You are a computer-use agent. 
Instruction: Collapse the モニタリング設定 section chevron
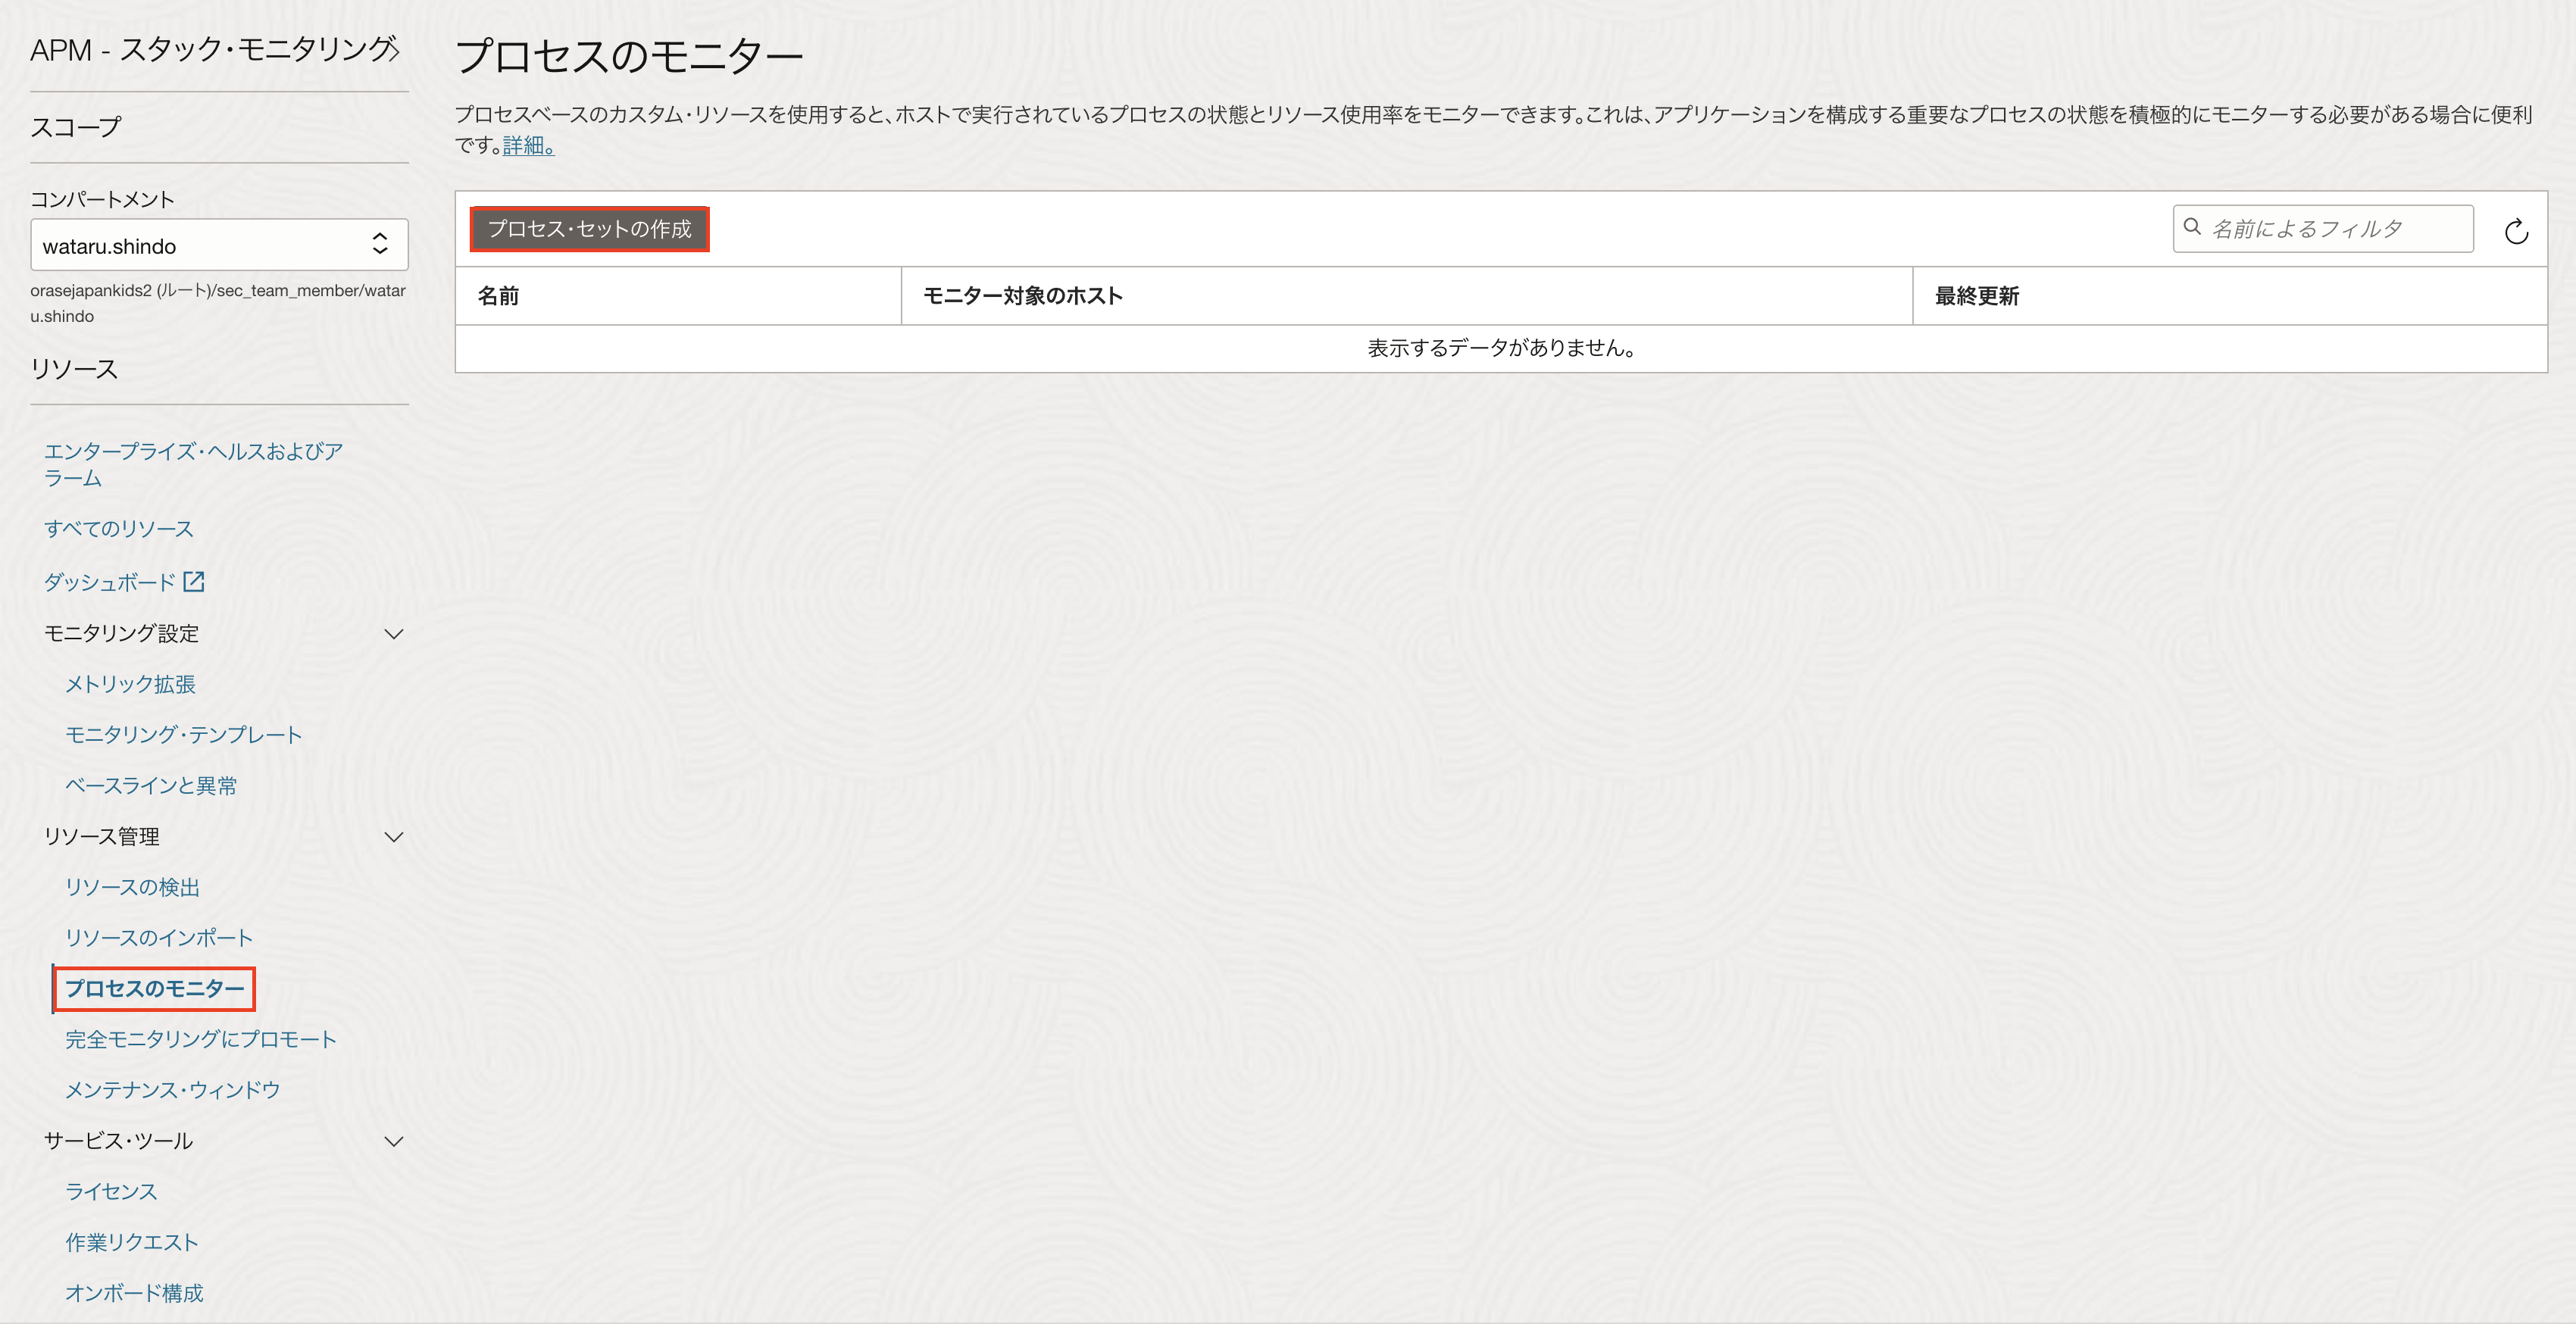tap(394, 634)
